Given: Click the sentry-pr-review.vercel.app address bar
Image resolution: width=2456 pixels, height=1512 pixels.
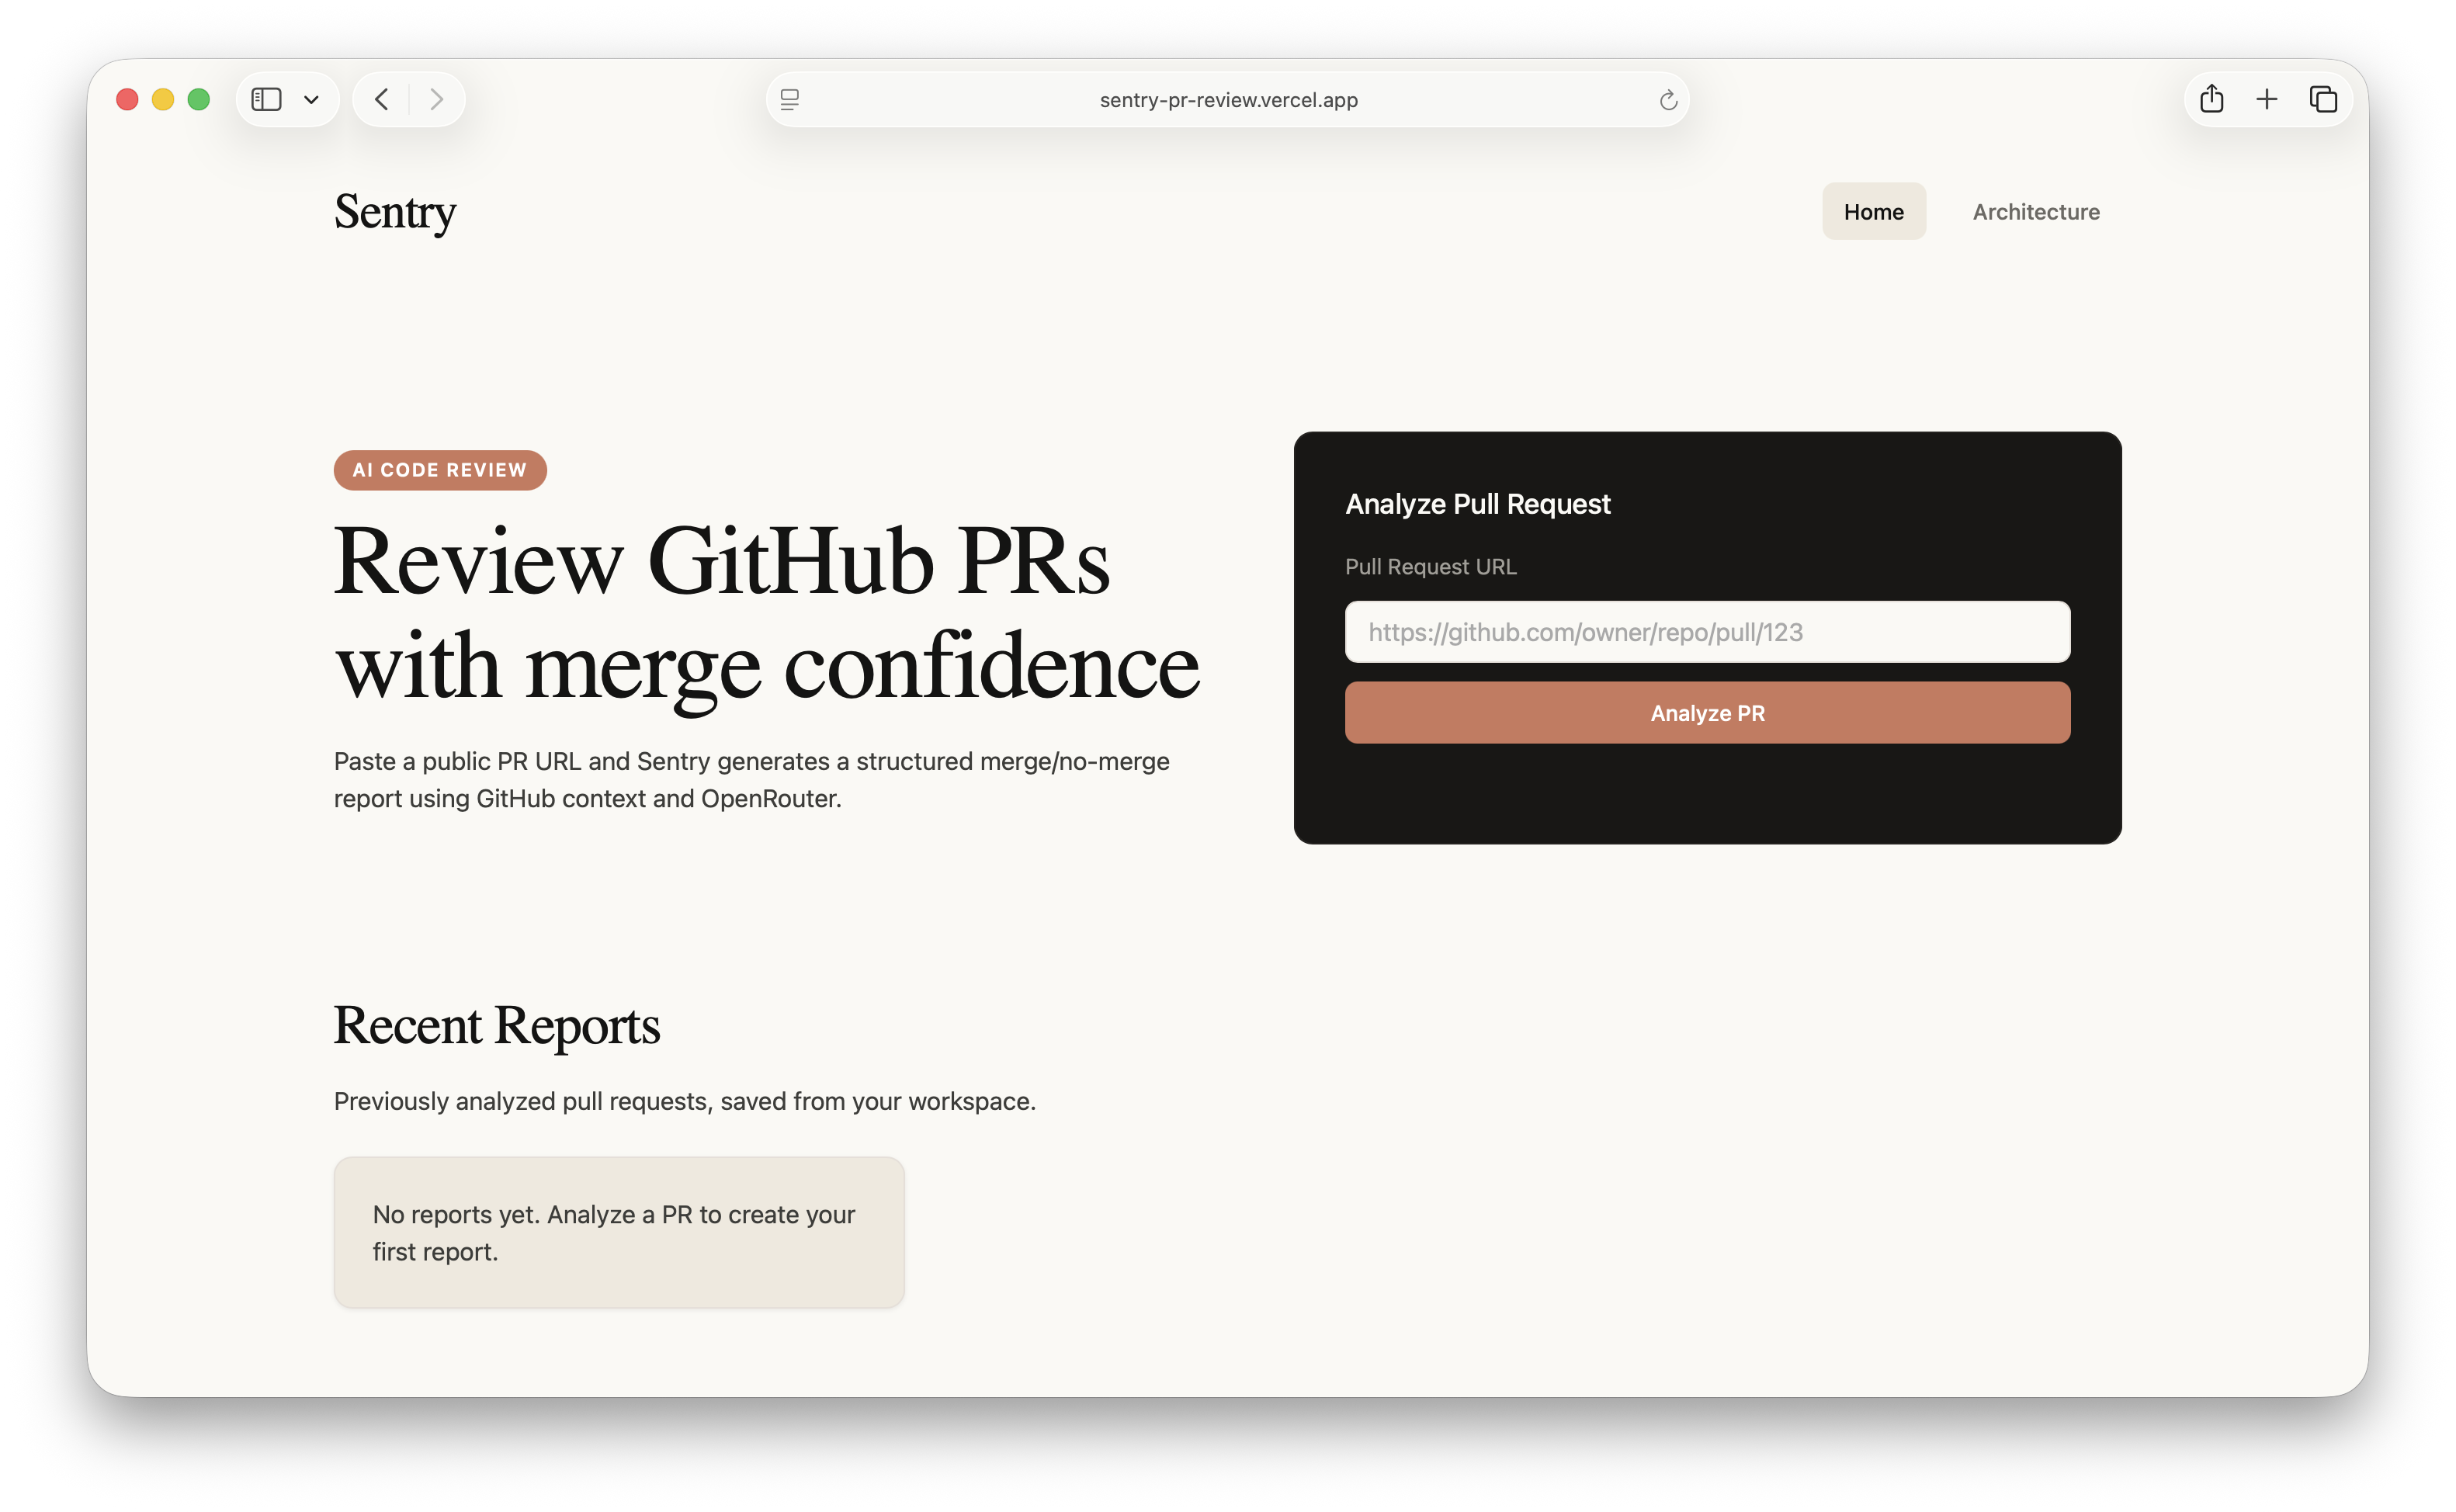Looking at the screenshot, I should coord(1228,99).
